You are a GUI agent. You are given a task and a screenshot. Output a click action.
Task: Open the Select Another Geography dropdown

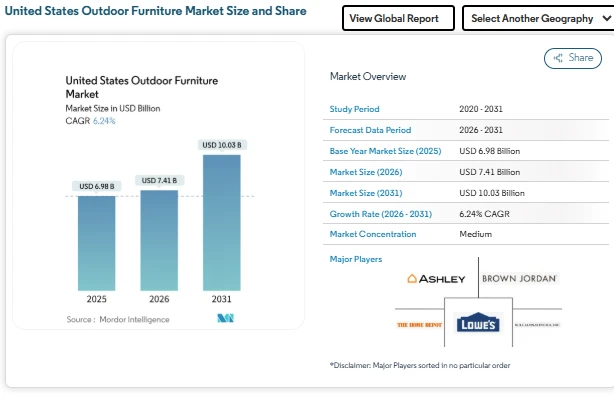(537, 18)
